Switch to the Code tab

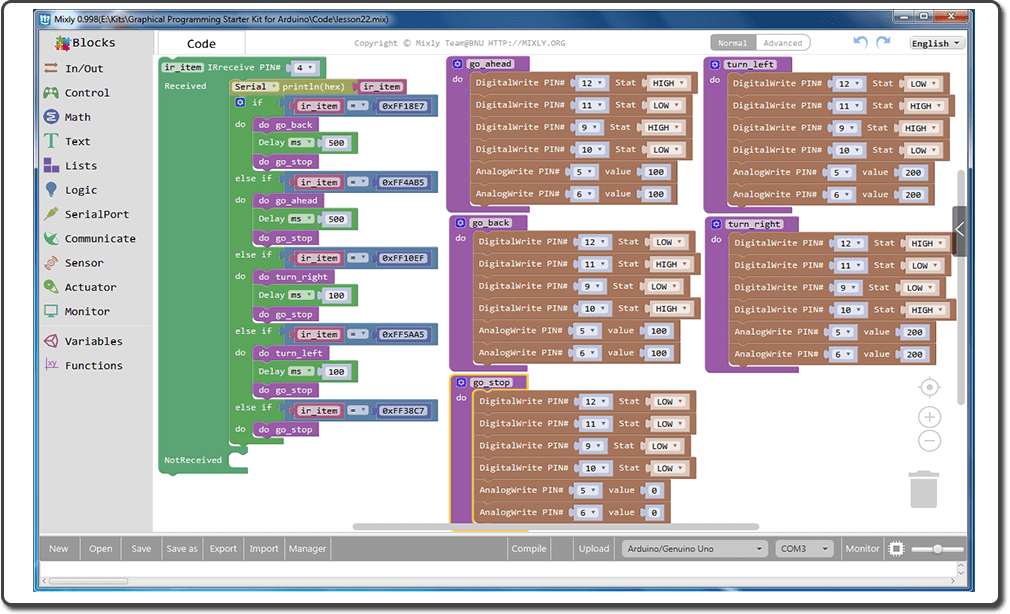200,42
